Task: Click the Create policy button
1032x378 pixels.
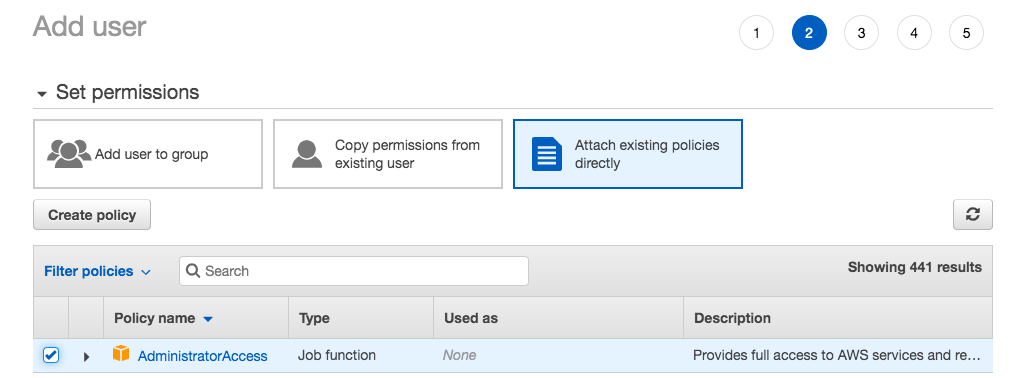Action: click(x=92, y=215)
